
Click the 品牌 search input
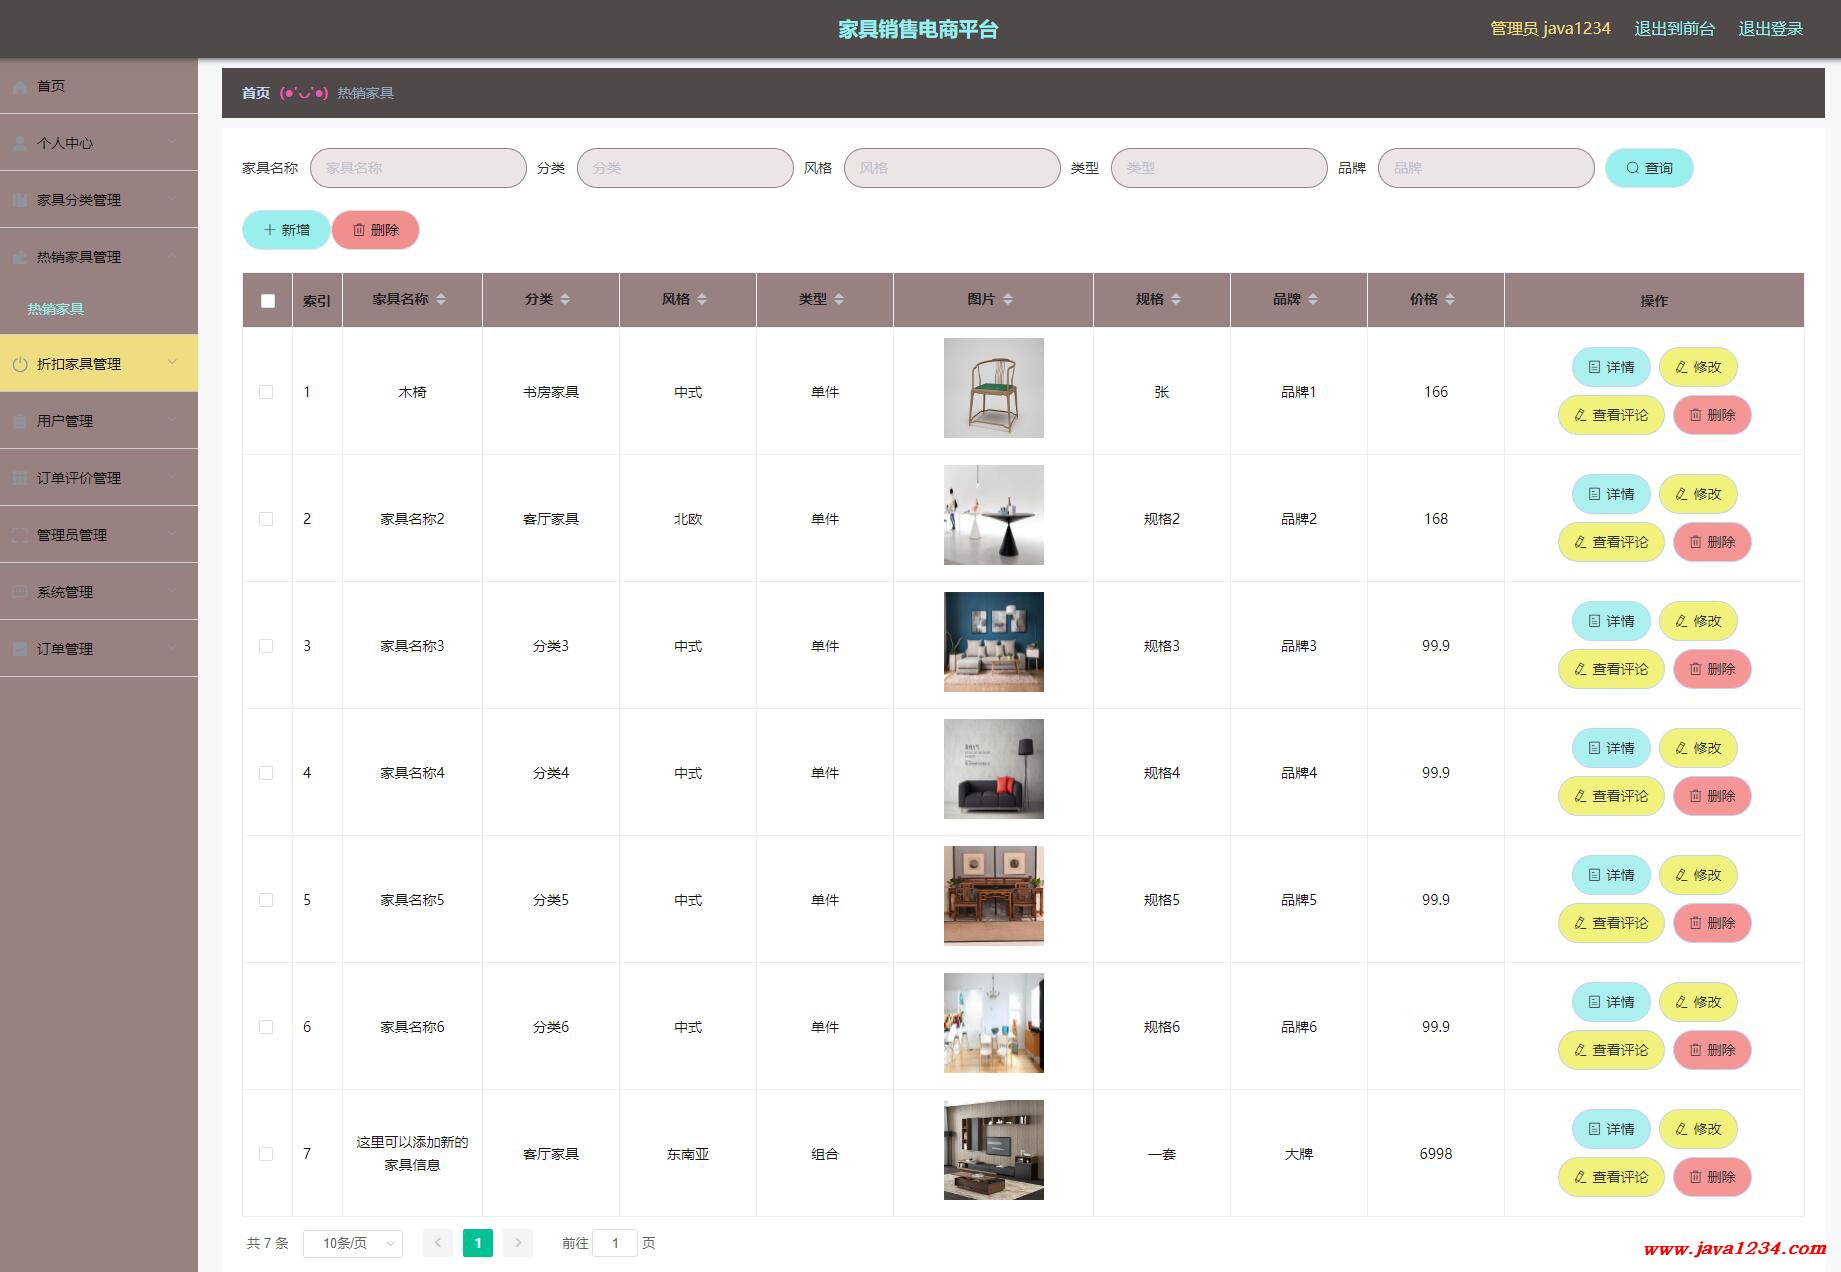(x=1486, y=168)
